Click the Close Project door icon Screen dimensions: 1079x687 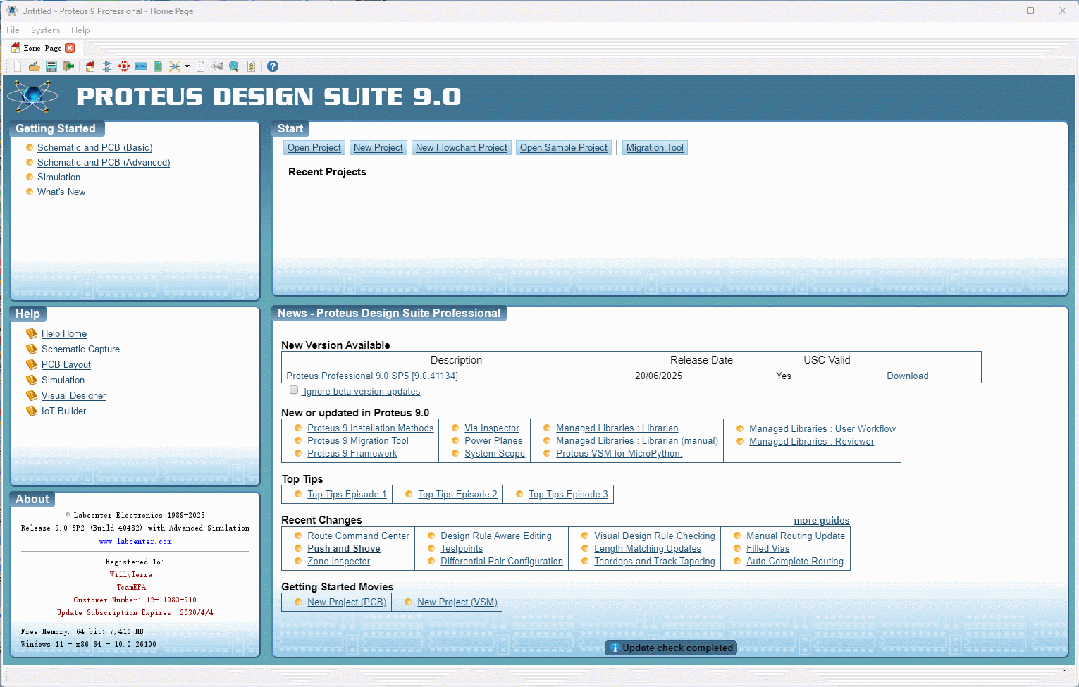[x=68, y=67]
